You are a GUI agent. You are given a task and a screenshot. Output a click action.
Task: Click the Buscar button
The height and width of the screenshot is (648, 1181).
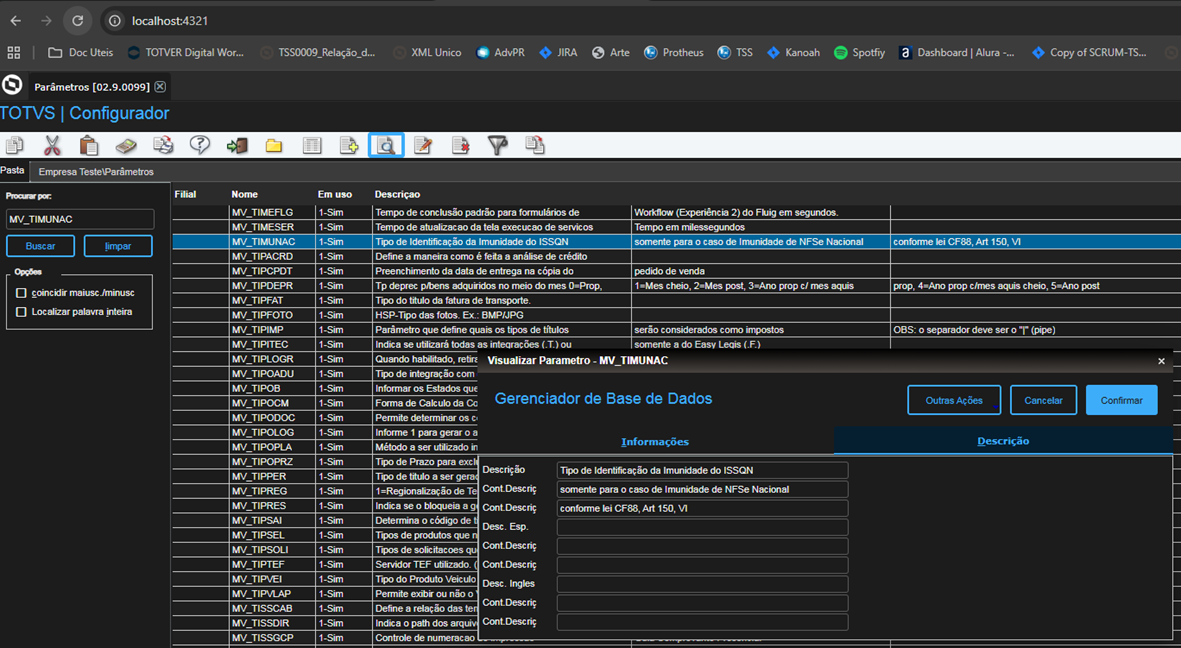41,246
